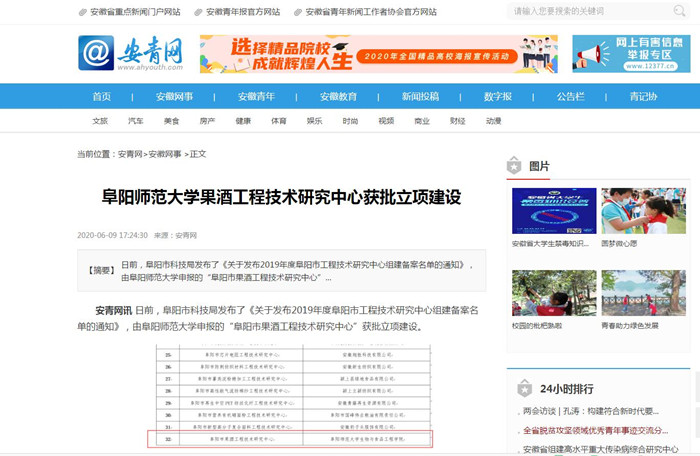Open the 首页 navigation tab
This screenshot has height=456, width=700.
click(x=102, y=97)
